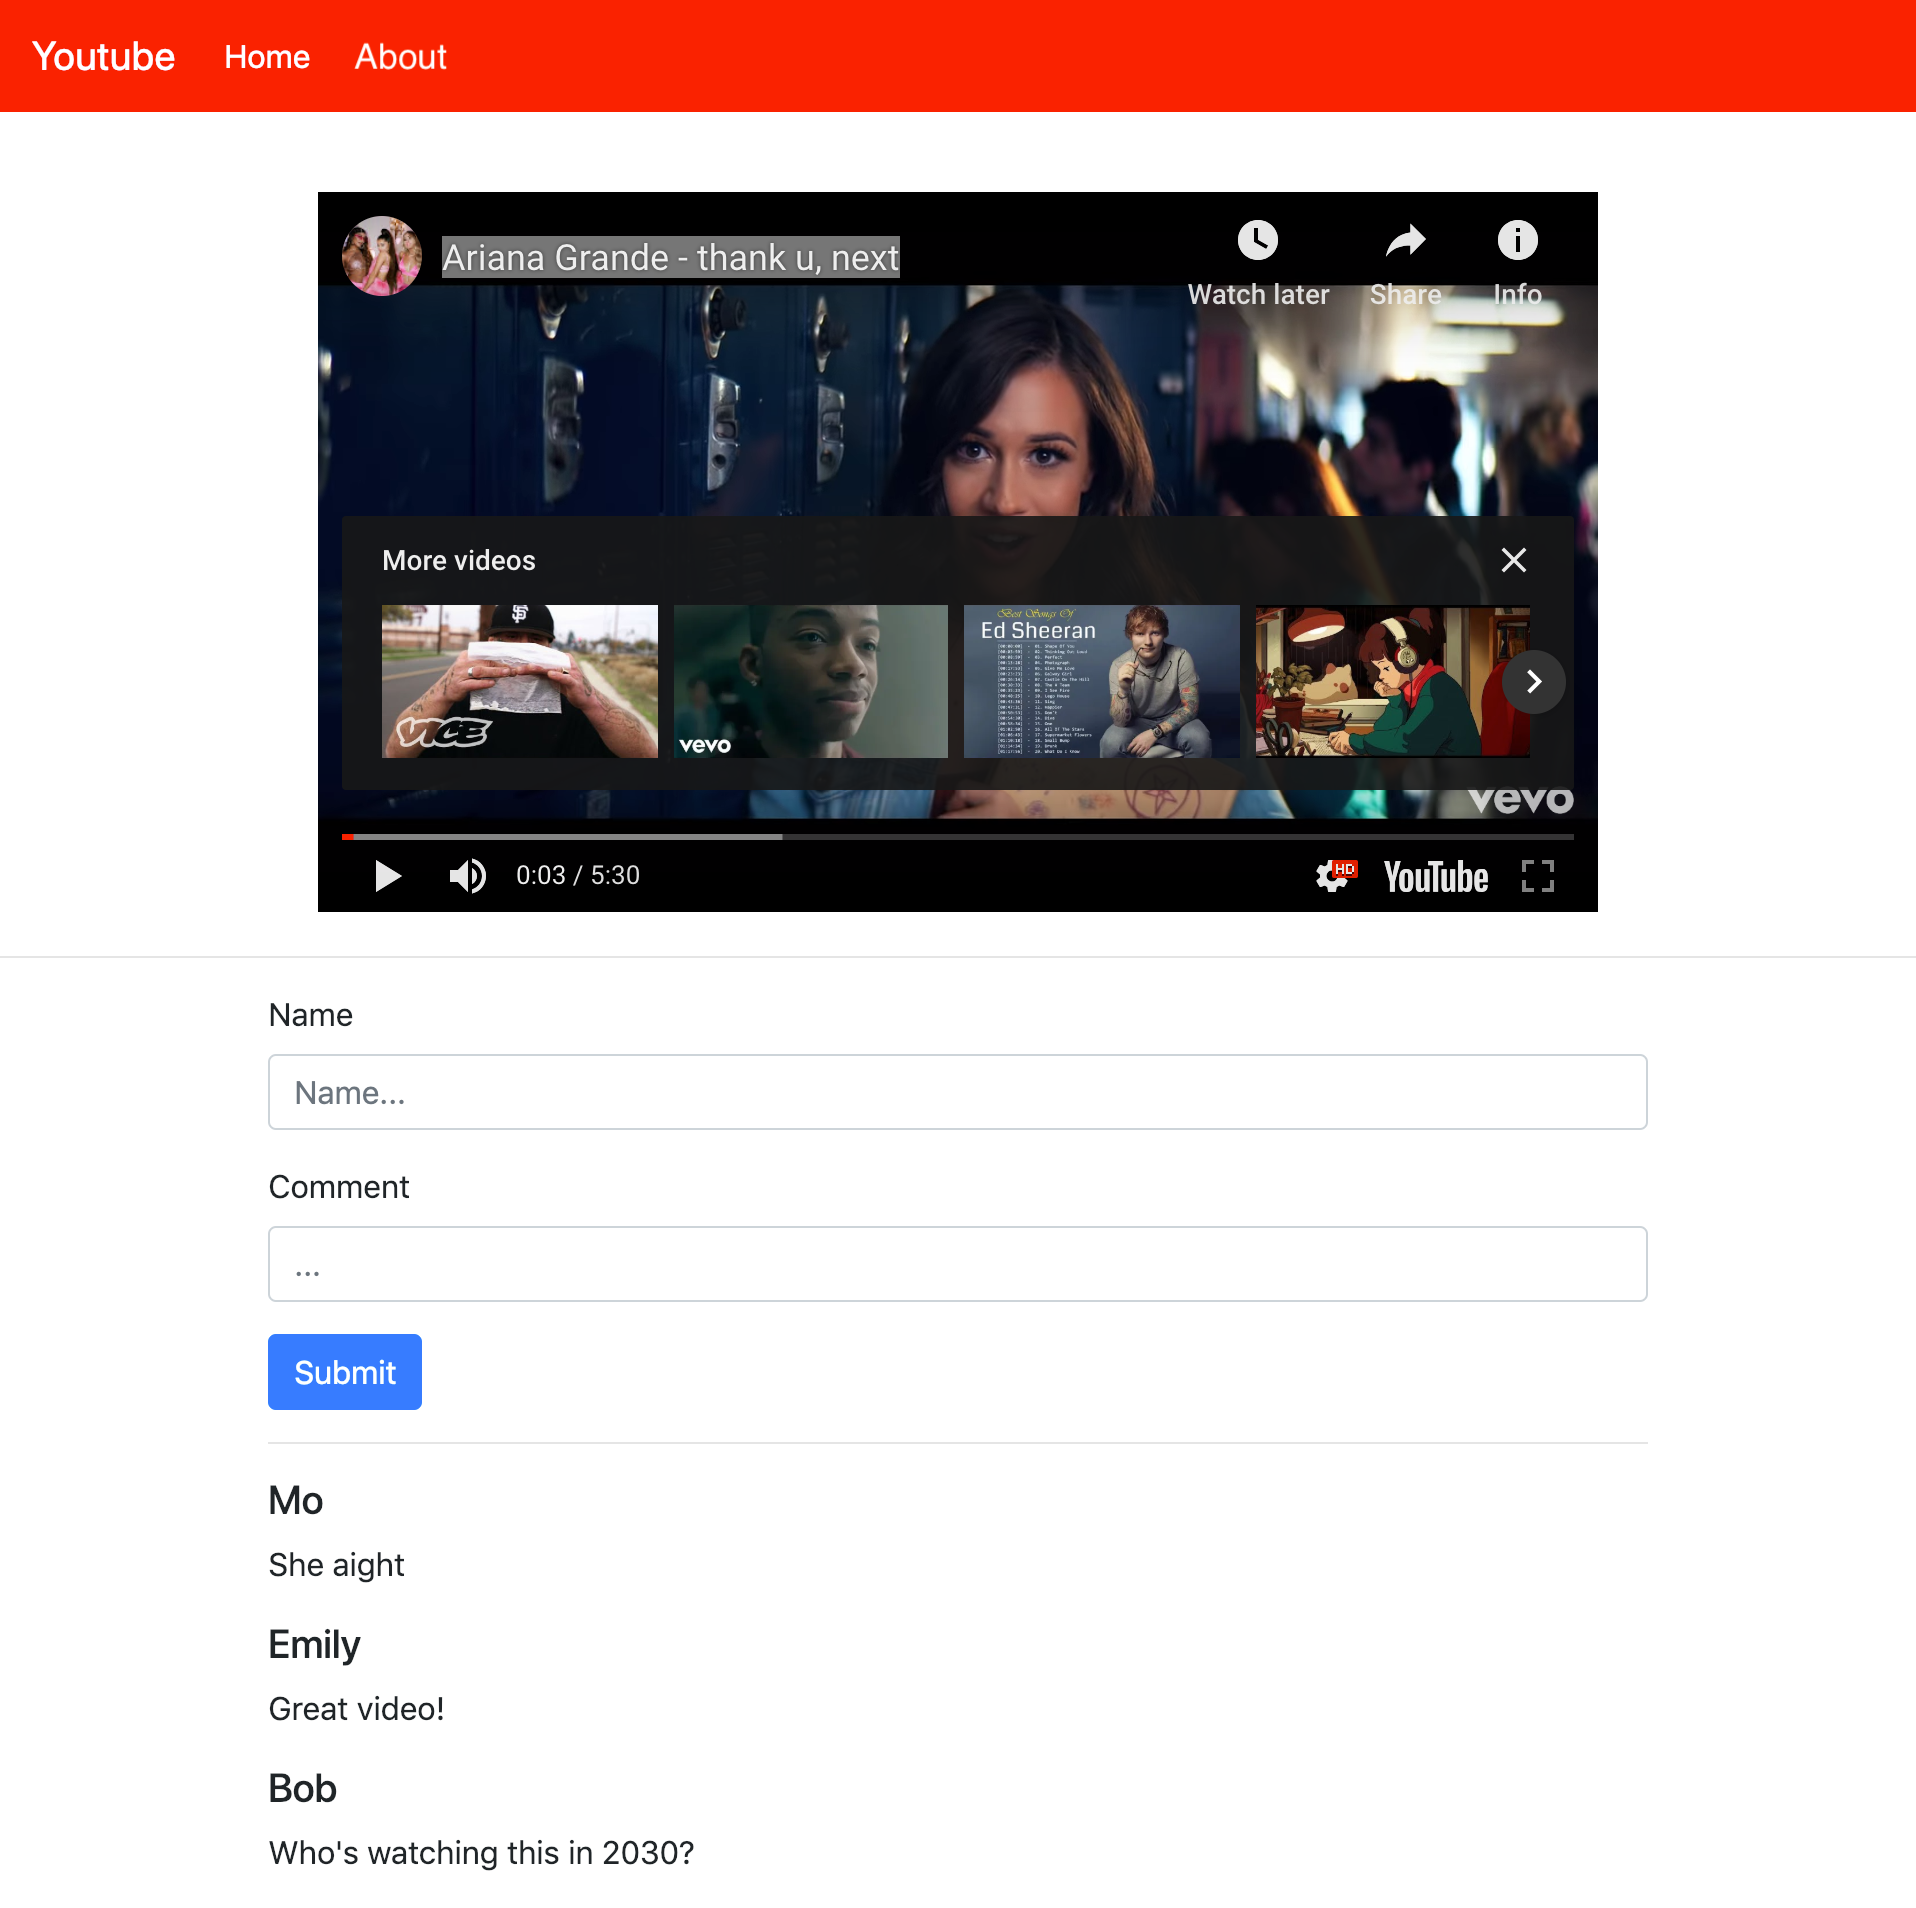
Task: Submit the comment form
Action: pos(345,1372)
